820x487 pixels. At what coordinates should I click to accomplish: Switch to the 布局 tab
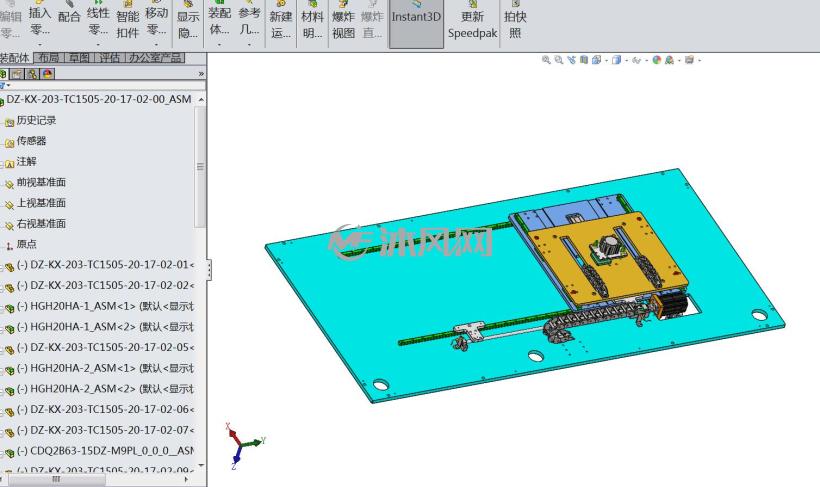tap(49, 58)
